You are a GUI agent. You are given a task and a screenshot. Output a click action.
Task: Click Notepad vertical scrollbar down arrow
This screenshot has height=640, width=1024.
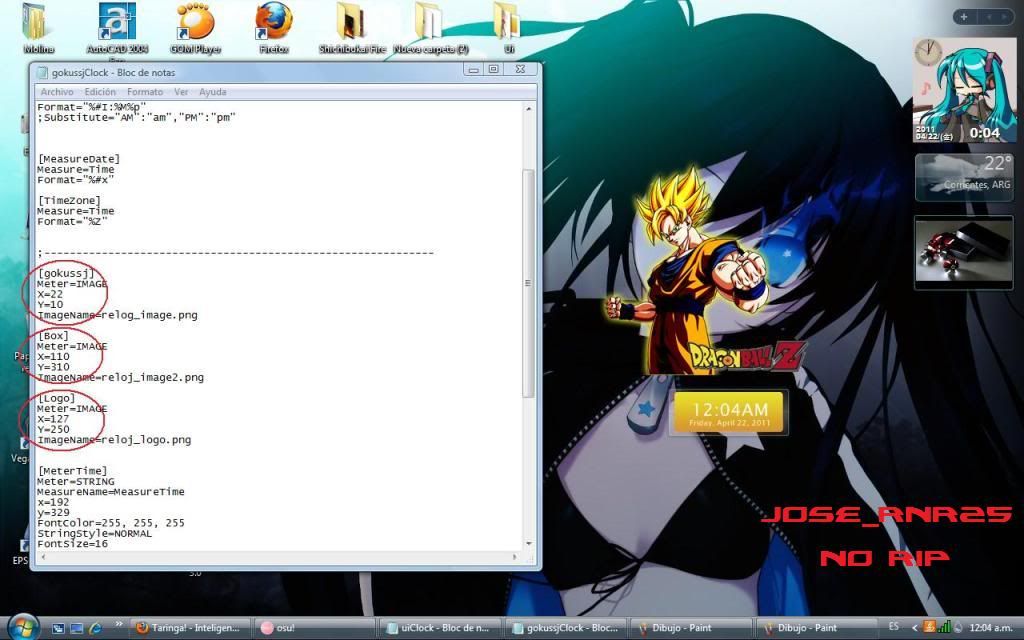528,543
